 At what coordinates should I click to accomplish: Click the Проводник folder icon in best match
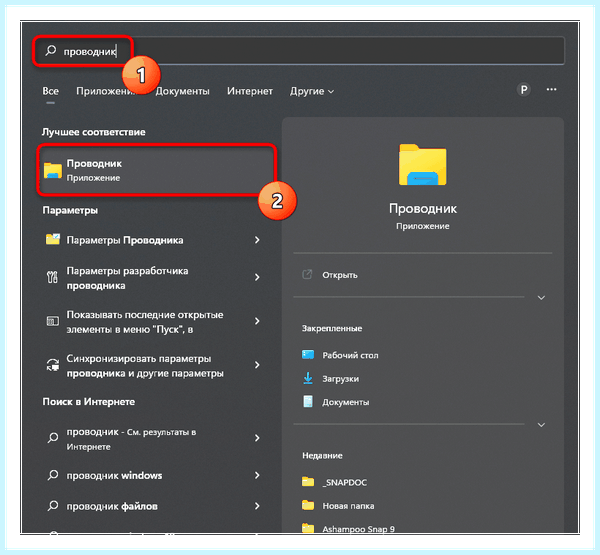coord(53,170)
